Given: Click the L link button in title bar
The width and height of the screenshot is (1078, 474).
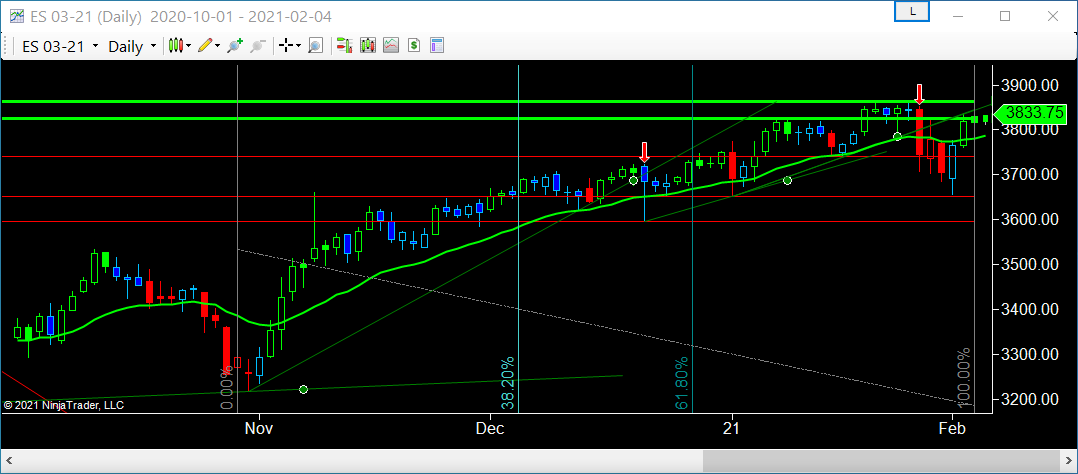Looking at the screenshot, I should (x=912, y=12).
